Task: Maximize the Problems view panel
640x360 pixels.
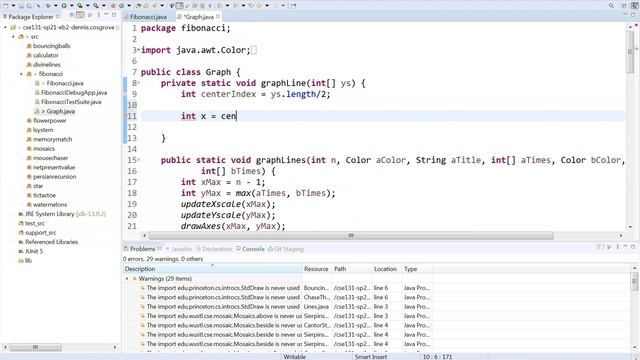Action: coord(633,247)
